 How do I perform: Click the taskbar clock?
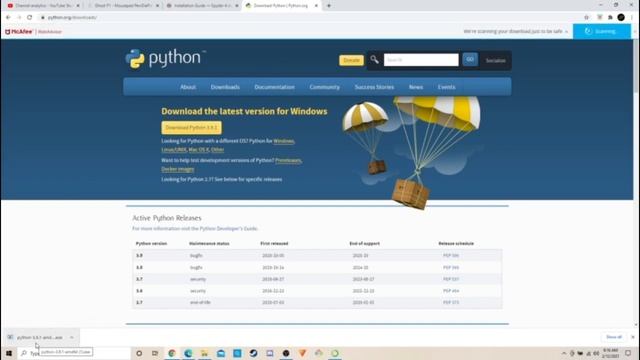click(x=610, y=353)
